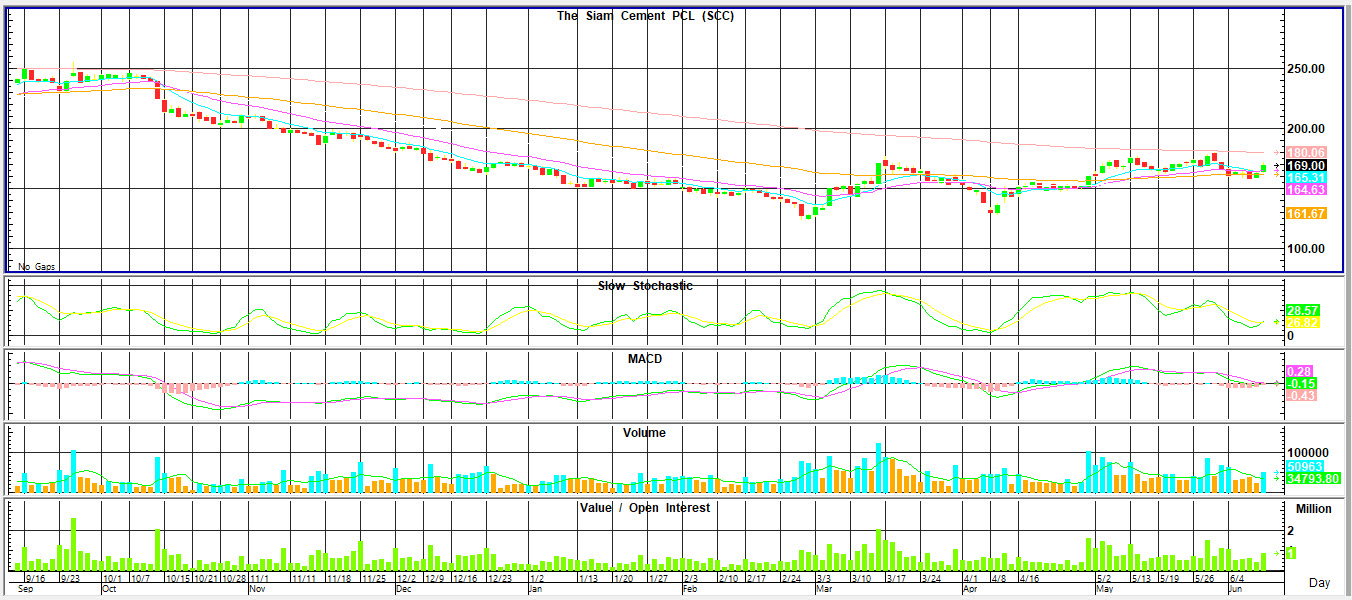Click the Day timeframe label

pyautogui.click(x=1320, y=583)
